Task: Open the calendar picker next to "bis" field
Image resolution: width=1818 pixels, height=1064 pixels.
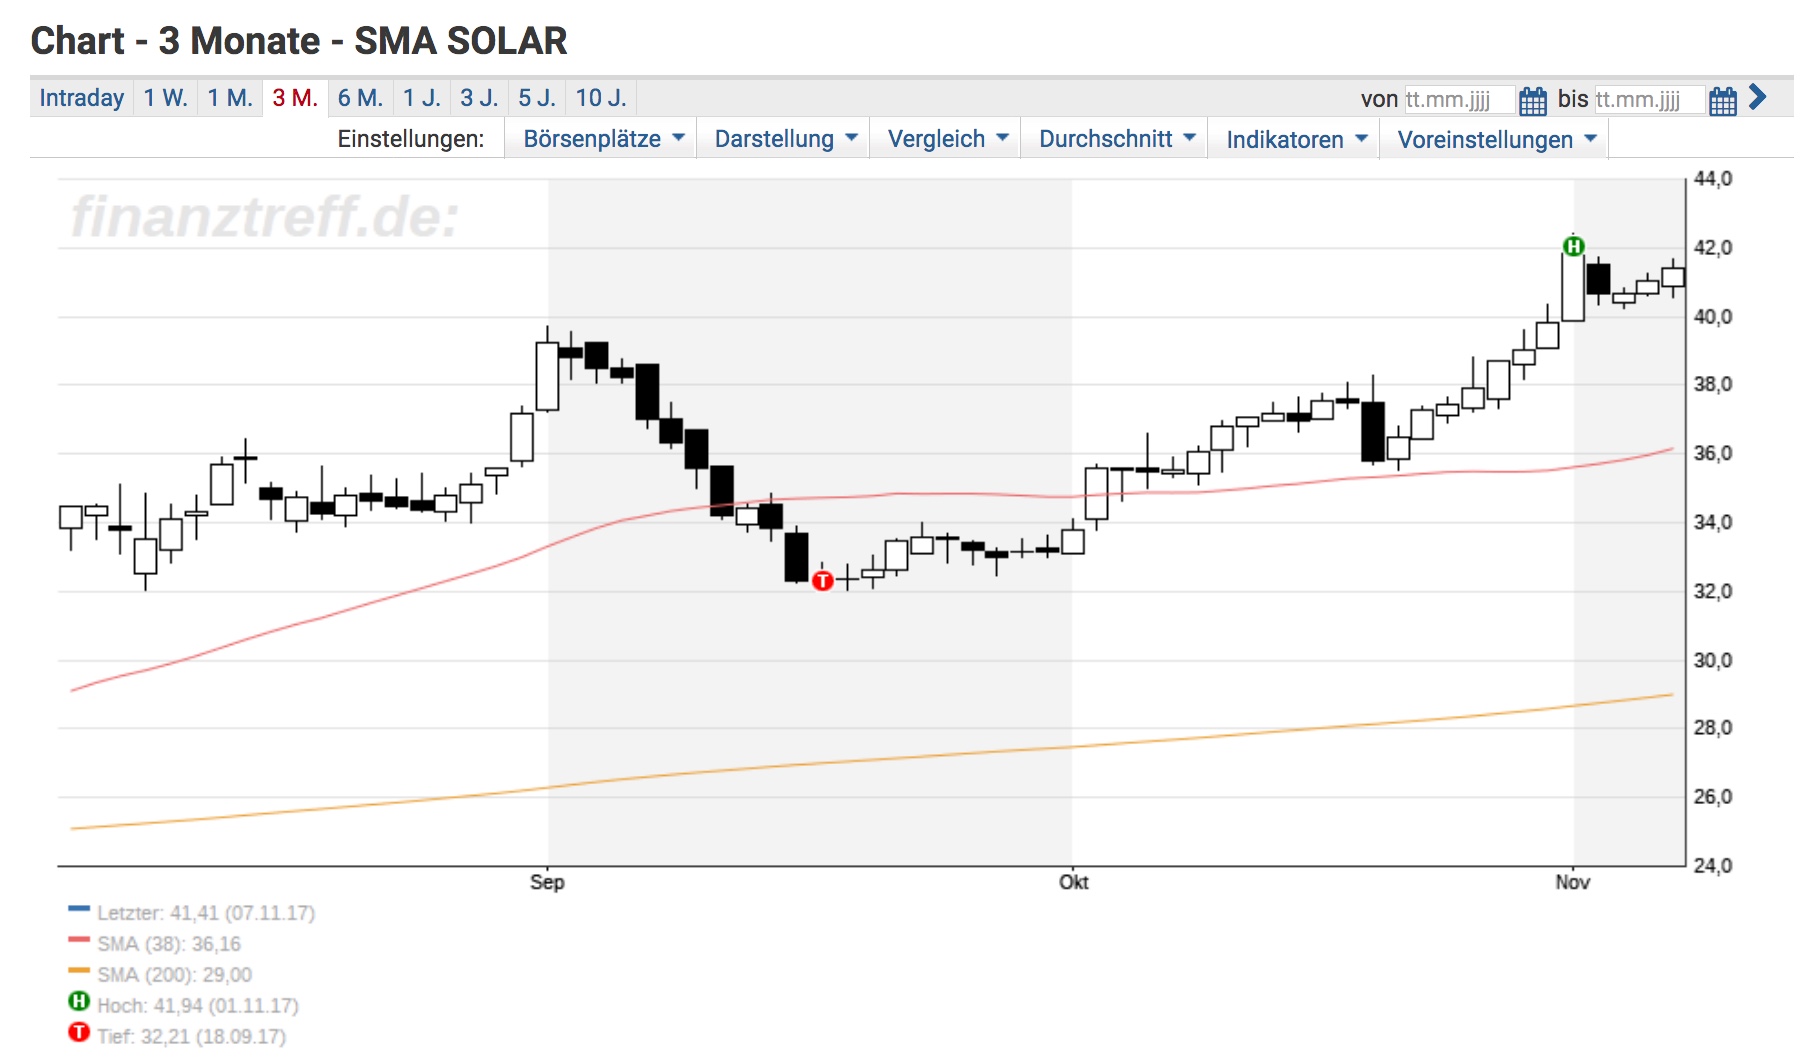Action: 1722,98
